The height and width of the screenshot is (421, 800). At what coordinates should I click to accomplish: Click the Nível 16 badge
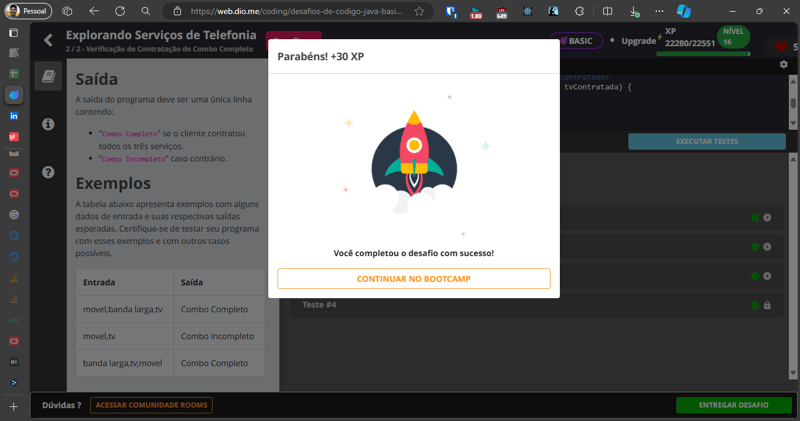pyautogui.click(x=733, y=37)
